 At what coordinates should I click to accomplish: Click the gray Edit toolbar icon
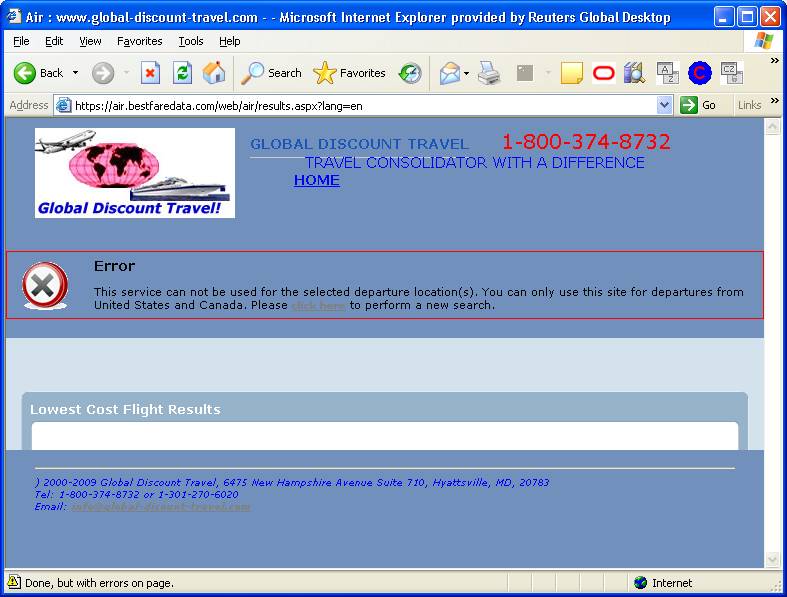click(524, 73)
